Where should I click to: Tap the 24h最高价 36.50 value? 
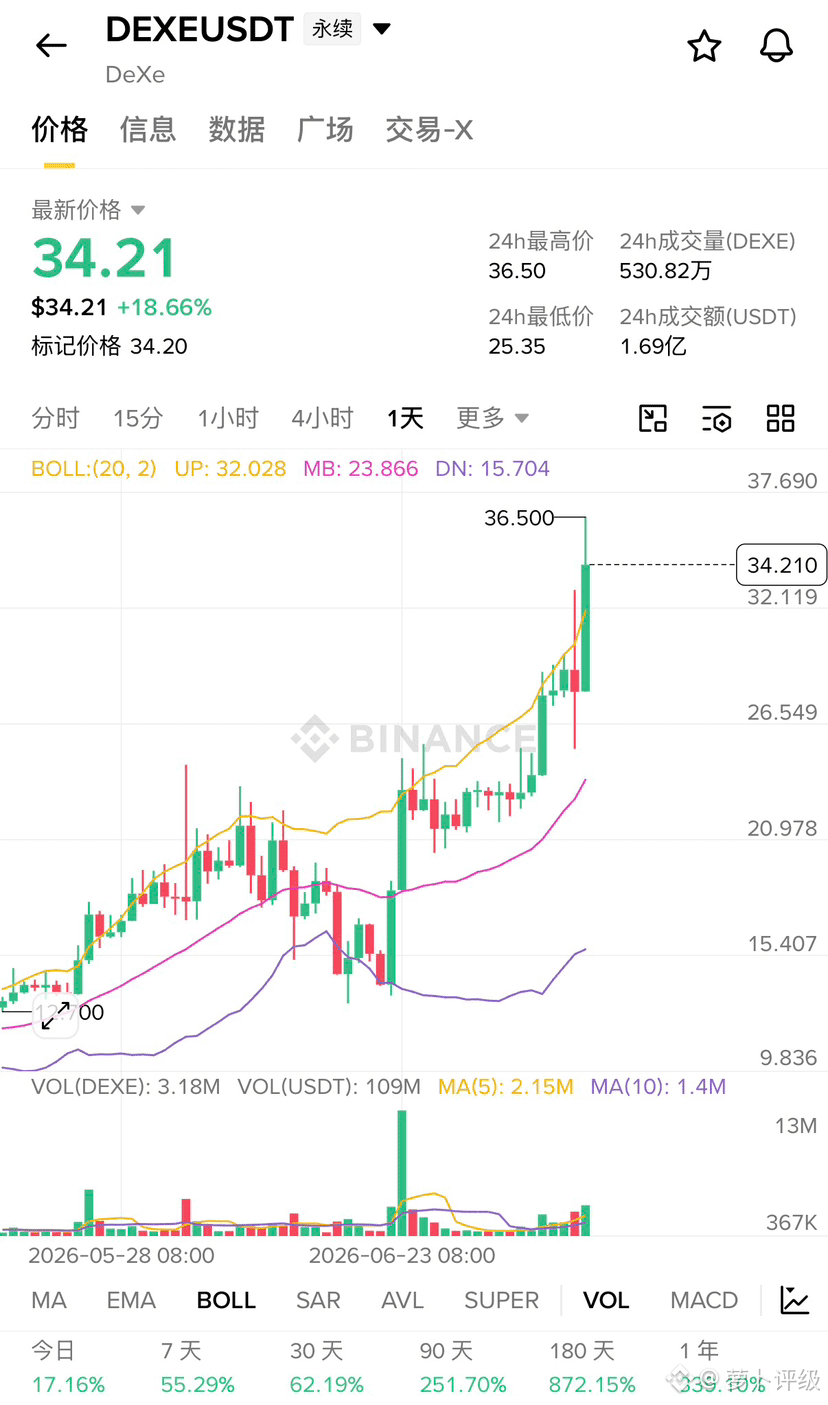coord(517,272)
